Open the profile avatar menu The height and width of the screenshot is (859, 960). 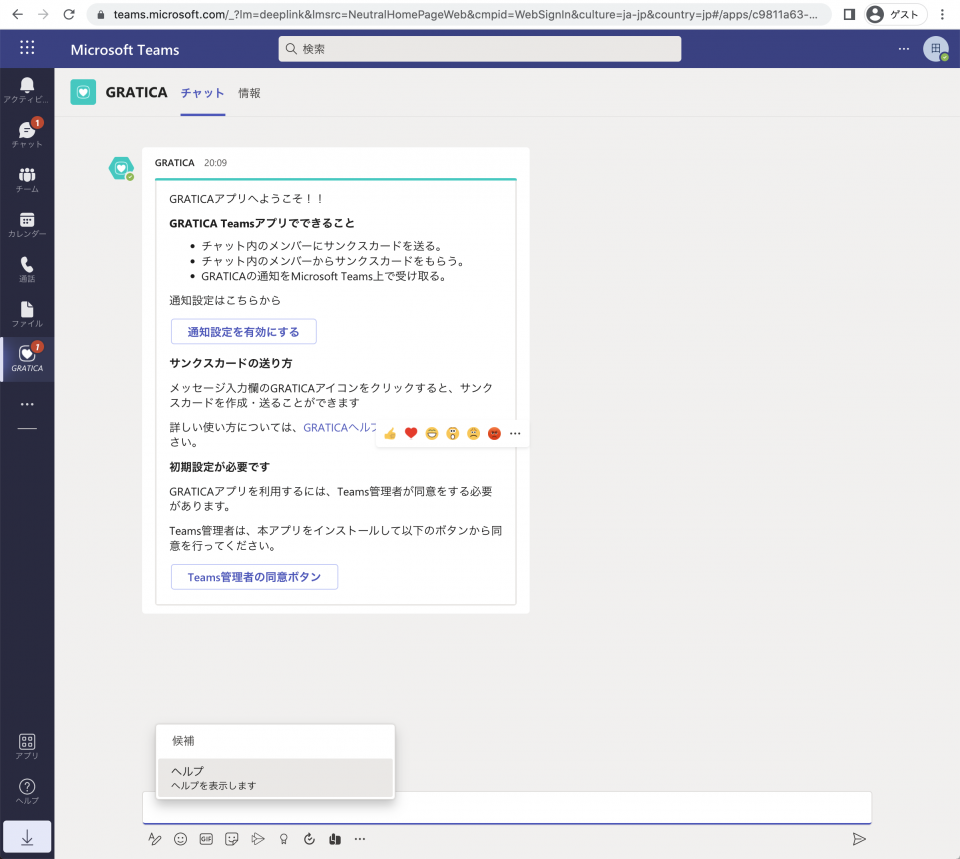936,49
